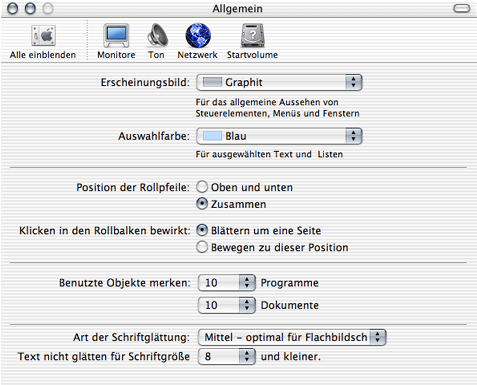Choose Blättern um eine Seite option
477x385 pixels.
[202, 230]
